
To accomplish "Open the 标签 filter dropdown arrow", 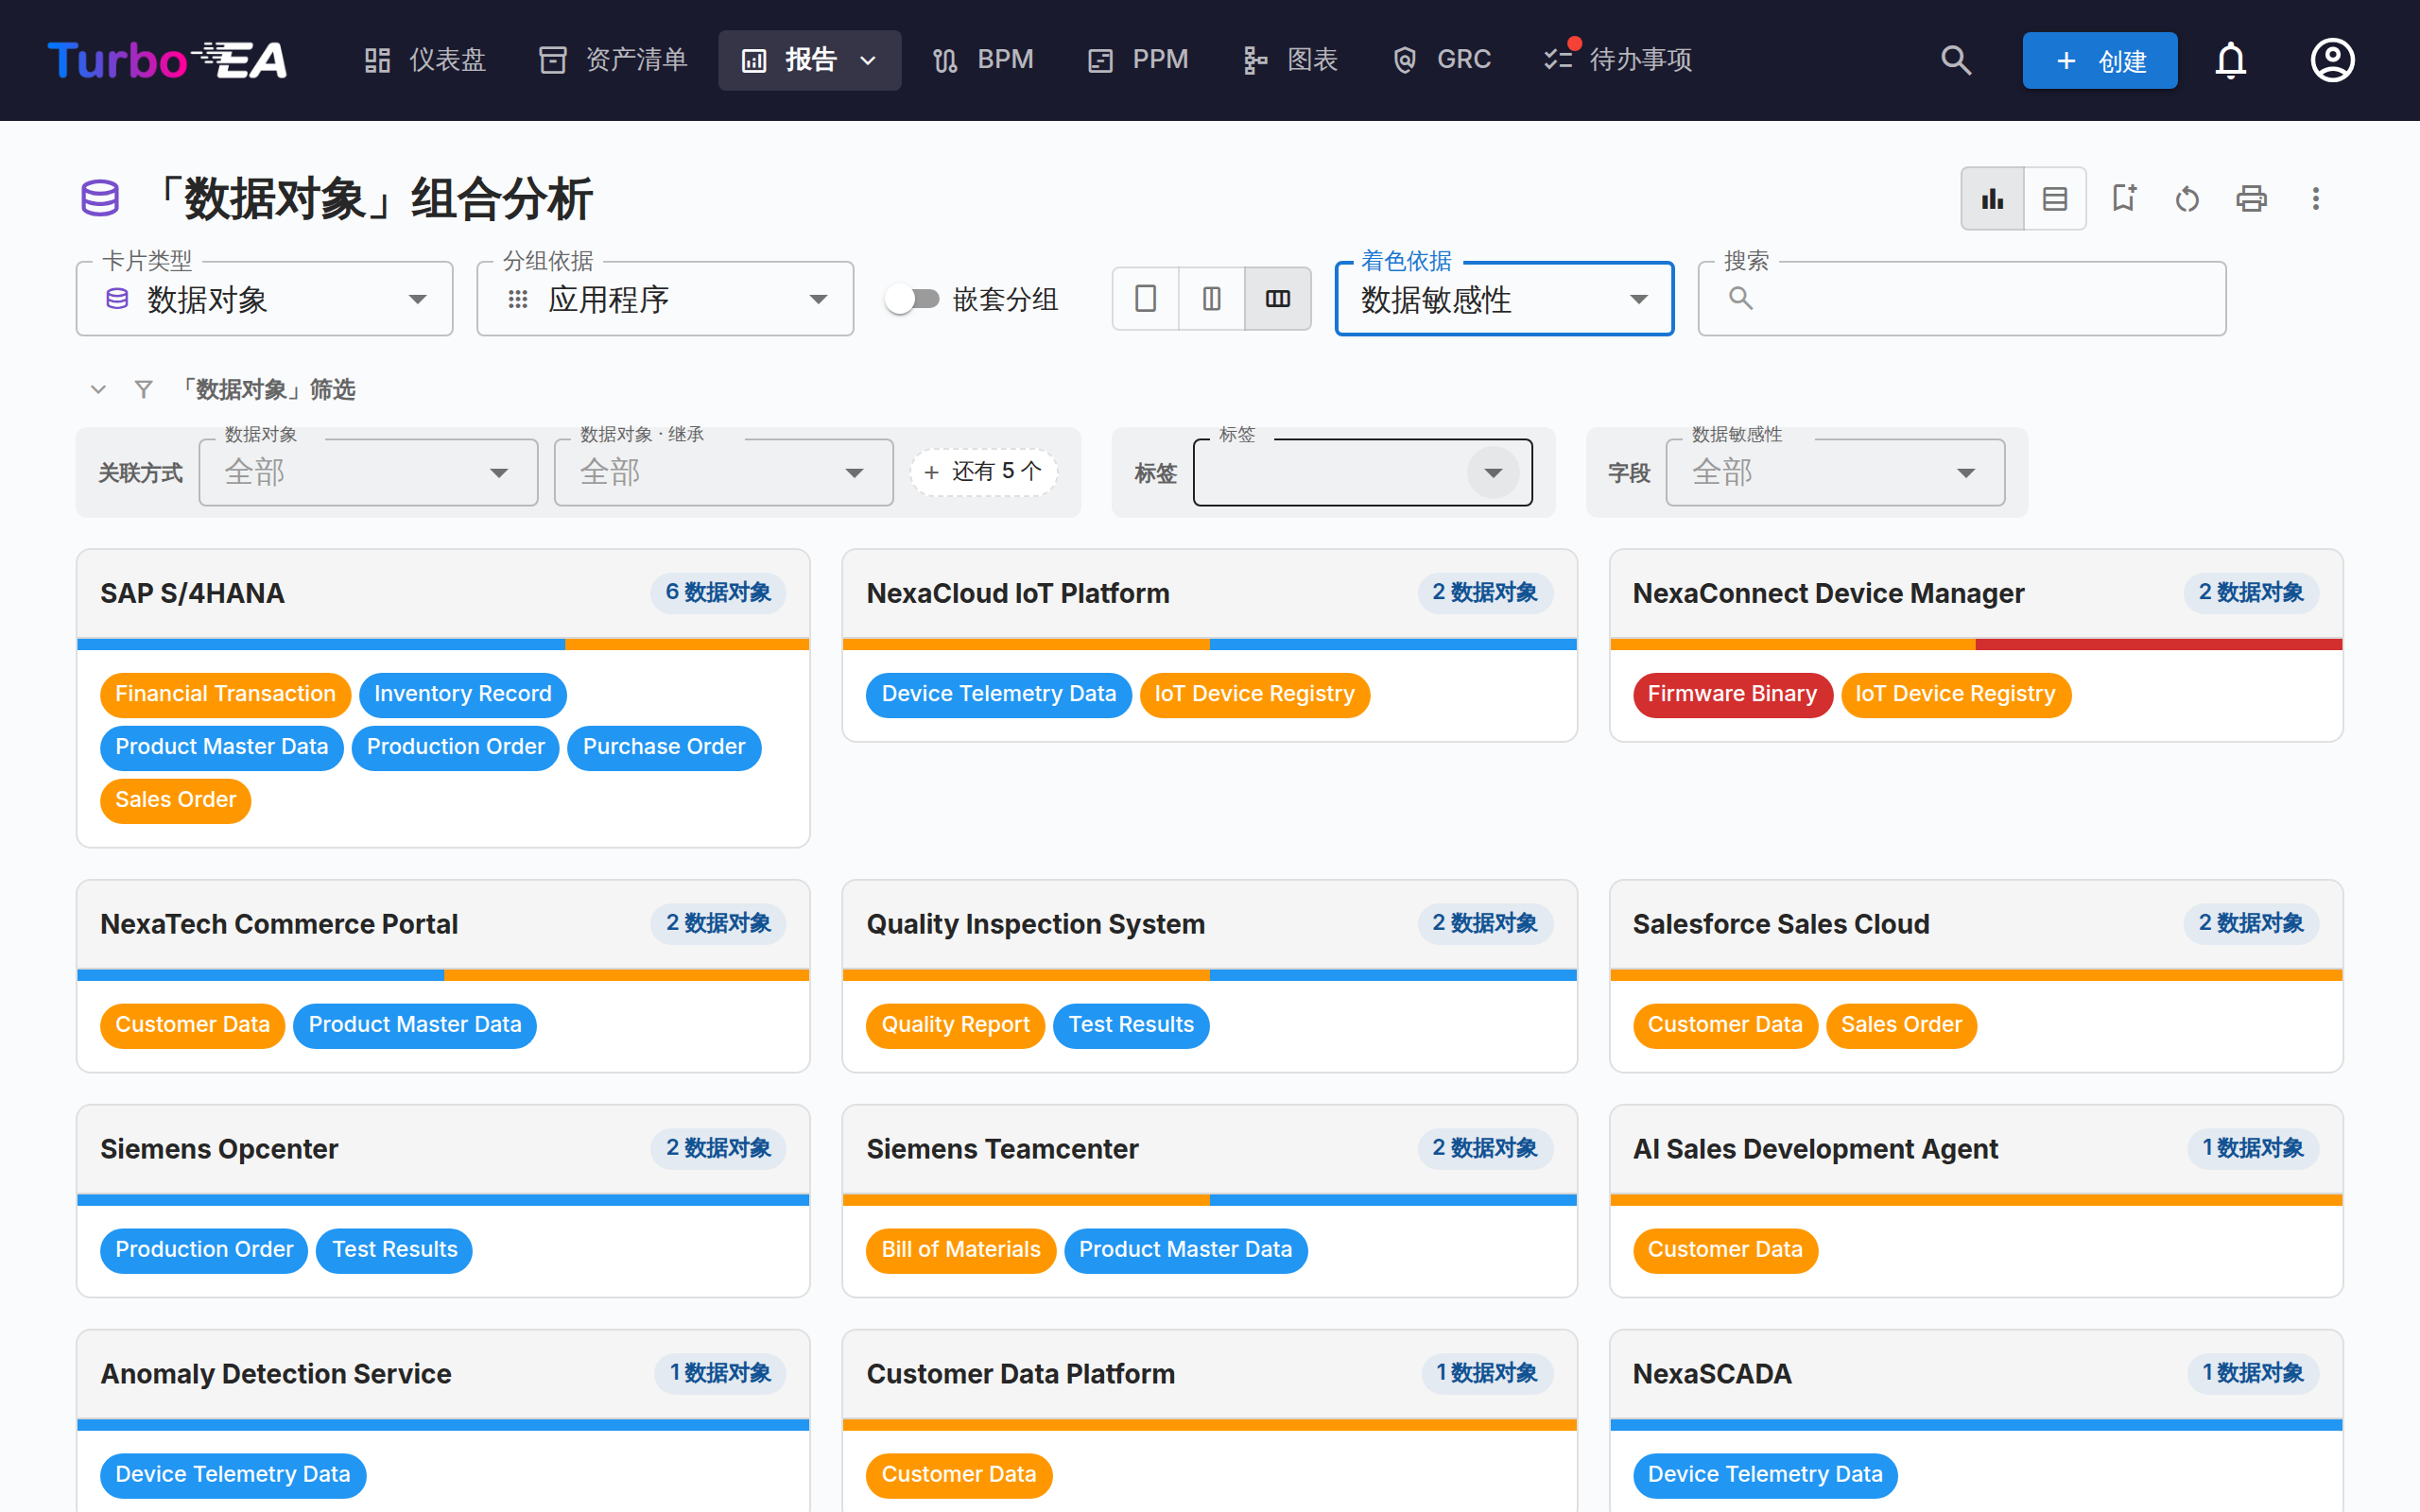I will point(1493,472).
